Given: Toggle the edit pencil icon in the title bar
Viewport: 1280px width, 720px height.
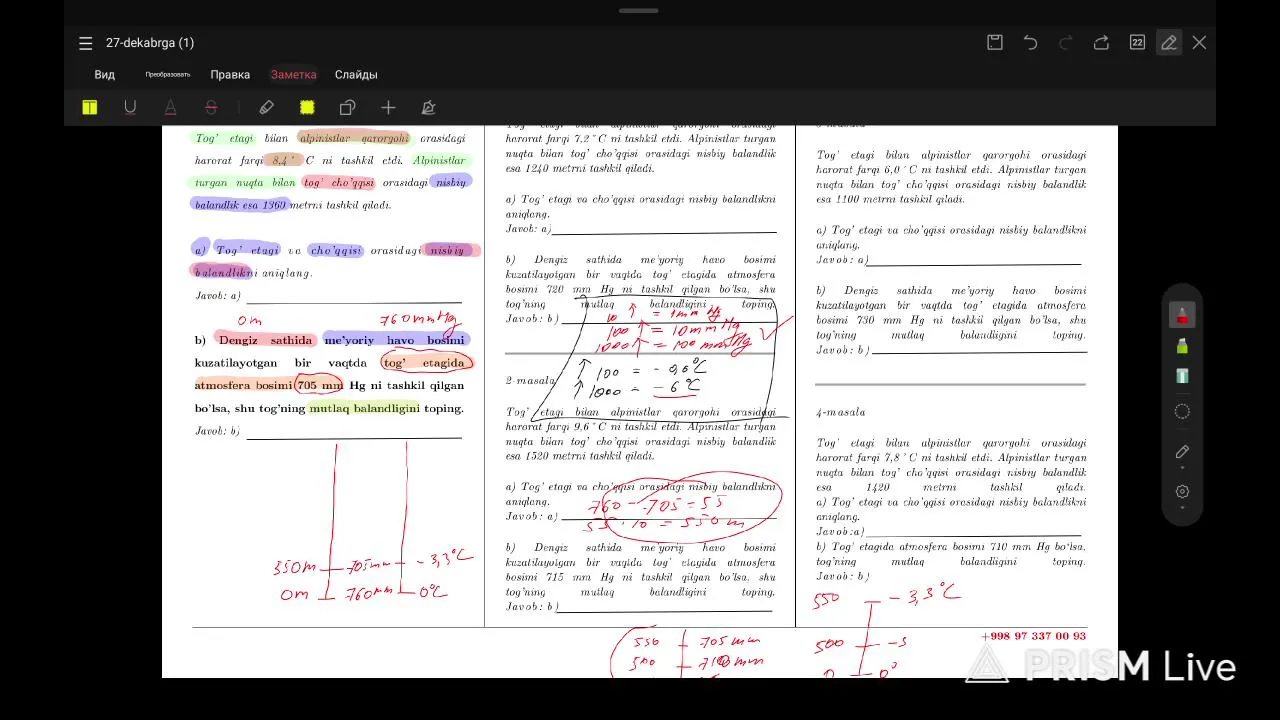Looking at the screenshot, I should click(x=1168, y=42).
